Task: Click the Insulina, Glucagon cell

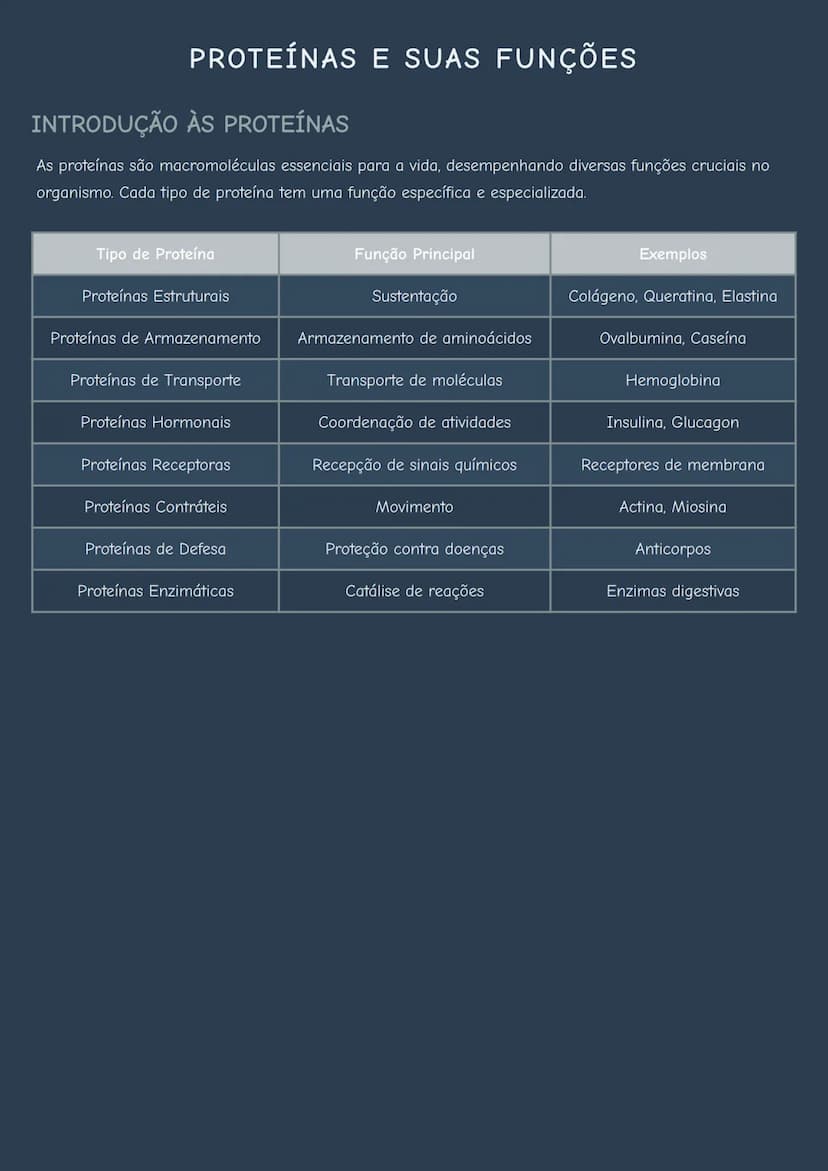Action: [x=673, y=423]
